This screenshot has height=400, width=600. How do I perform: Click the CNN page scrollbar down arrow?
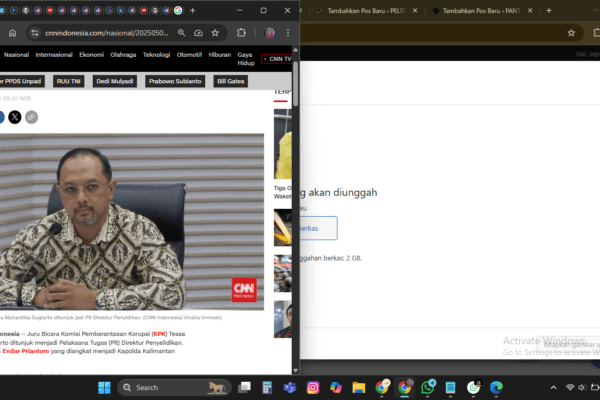coord(295,371)
